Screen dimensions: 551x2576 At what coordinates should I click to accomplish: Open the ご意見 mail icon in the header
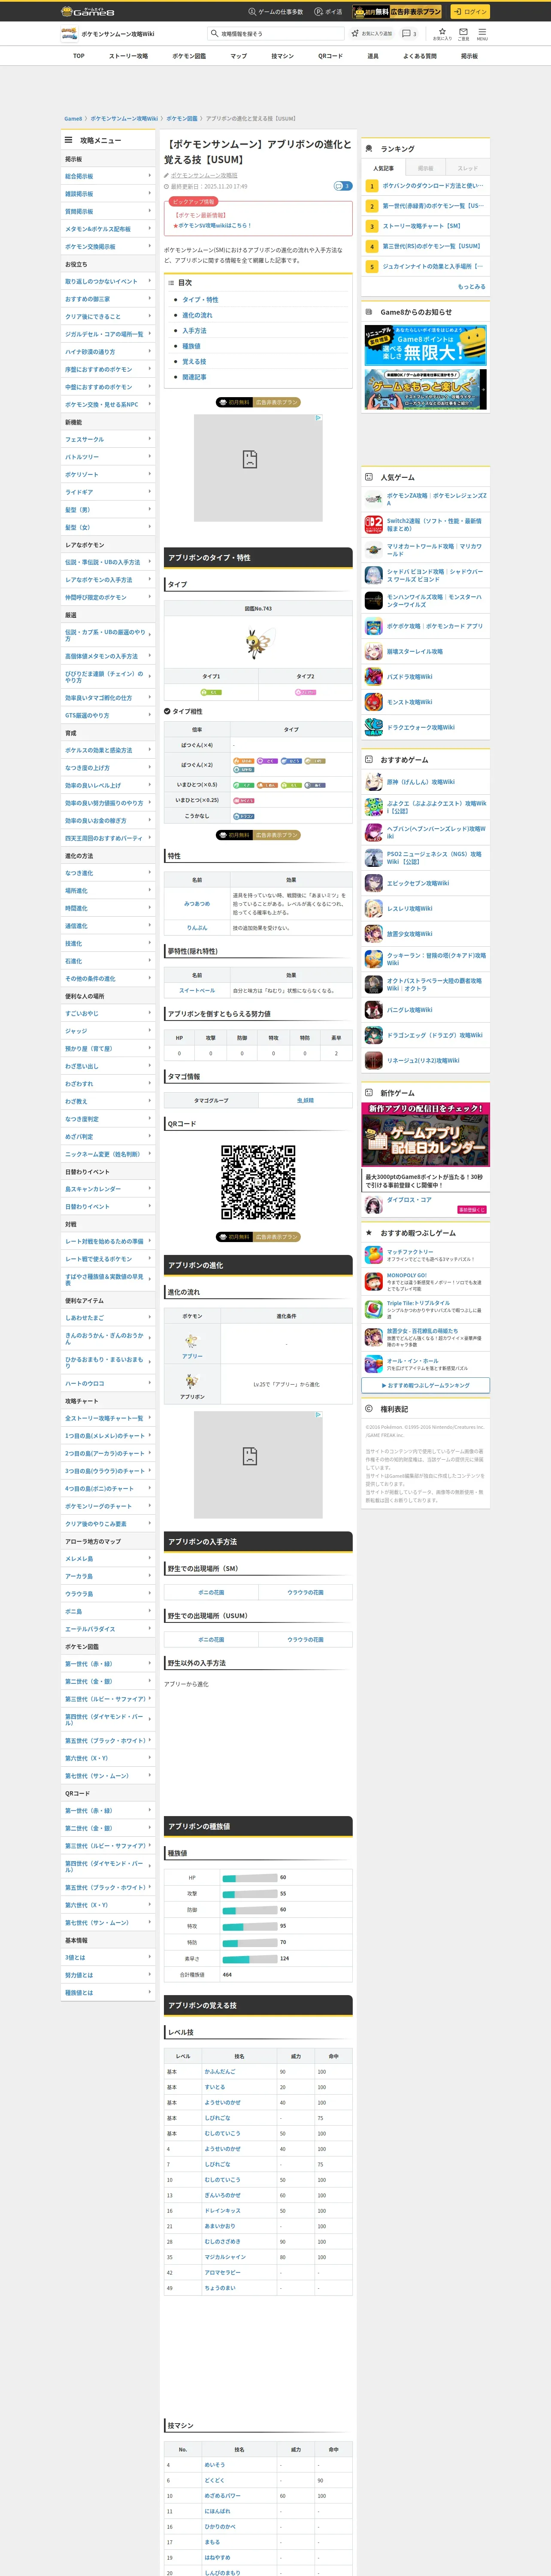tap(463, 33)
